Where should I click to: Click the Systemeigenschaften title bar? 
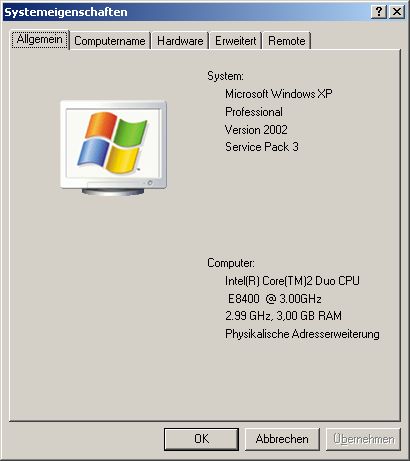click(x=187, y=12)
